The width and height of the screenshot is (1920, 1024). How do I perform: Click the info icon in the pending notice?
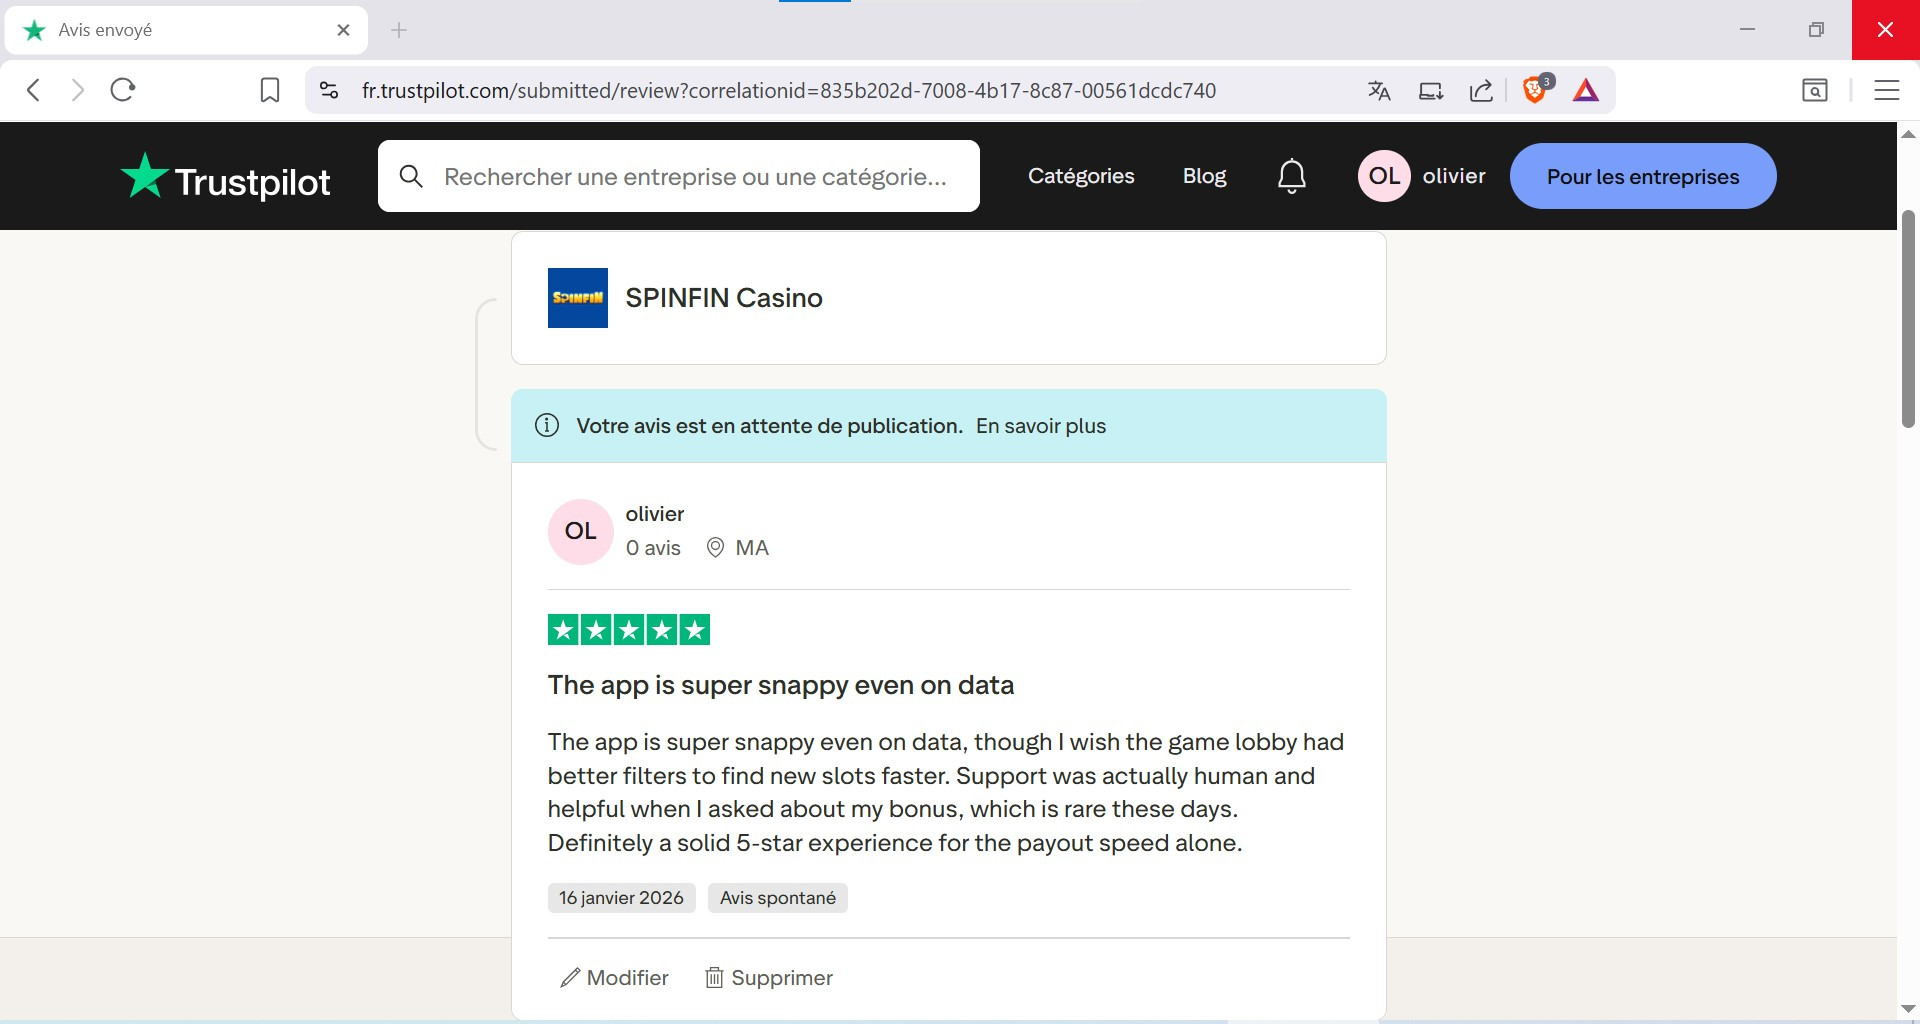[547, 425]
